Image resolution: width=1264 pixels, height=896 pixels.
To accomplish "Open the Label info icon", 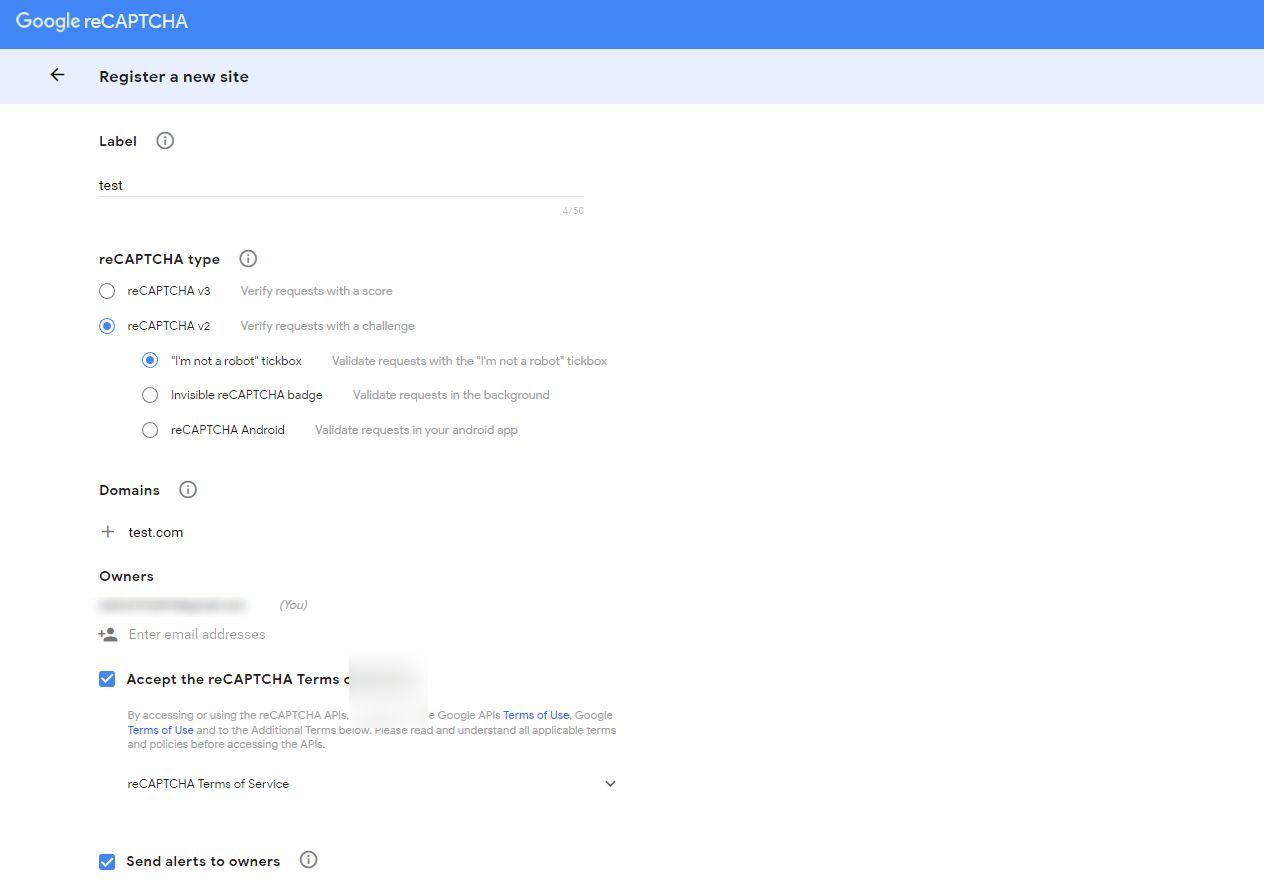I will tap(165, 141).
